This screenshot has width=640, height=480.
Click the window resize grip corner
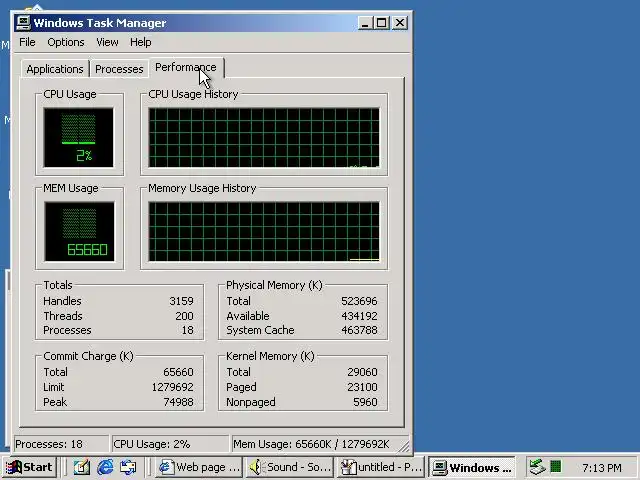click(404, 446)
